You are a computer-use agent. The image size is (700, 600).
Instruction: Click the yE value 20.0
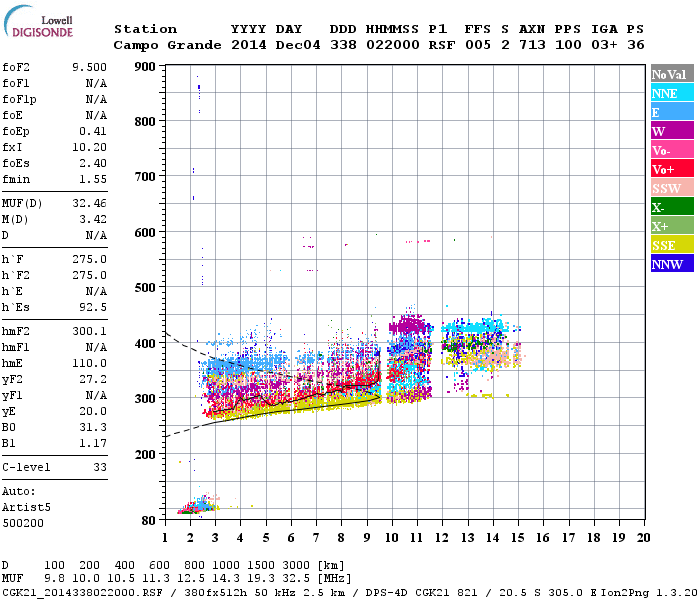[x=93, y=412]
